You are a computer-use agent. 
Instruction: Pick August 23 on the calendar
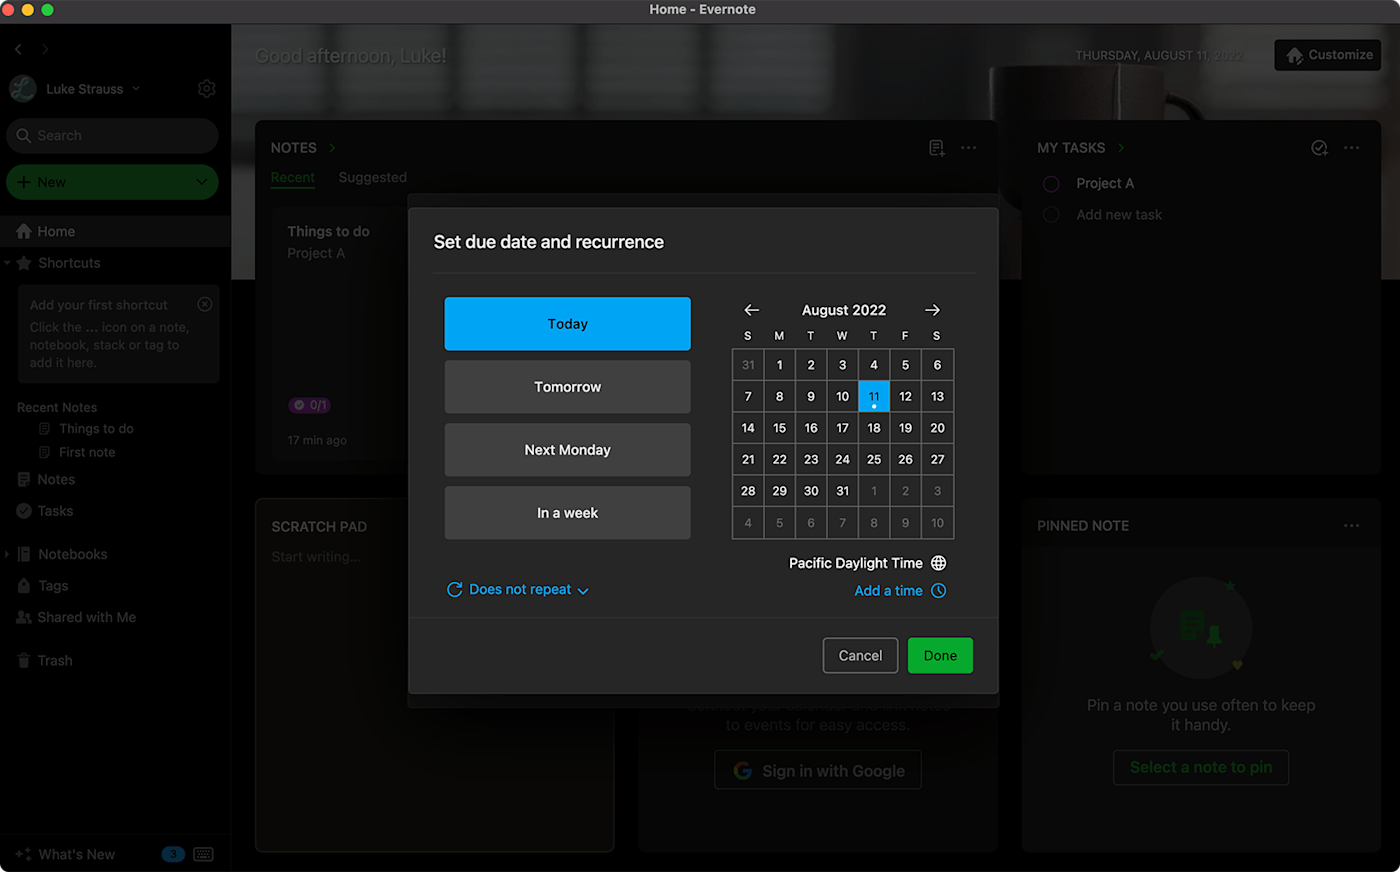click(x=811, y=460)
